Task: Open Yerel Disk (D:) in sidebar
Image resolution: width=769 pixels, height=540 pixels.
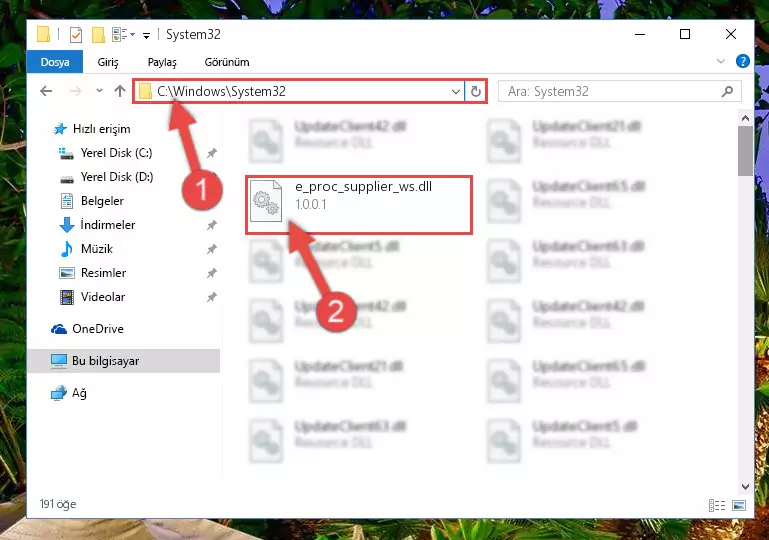Action: 117,177
